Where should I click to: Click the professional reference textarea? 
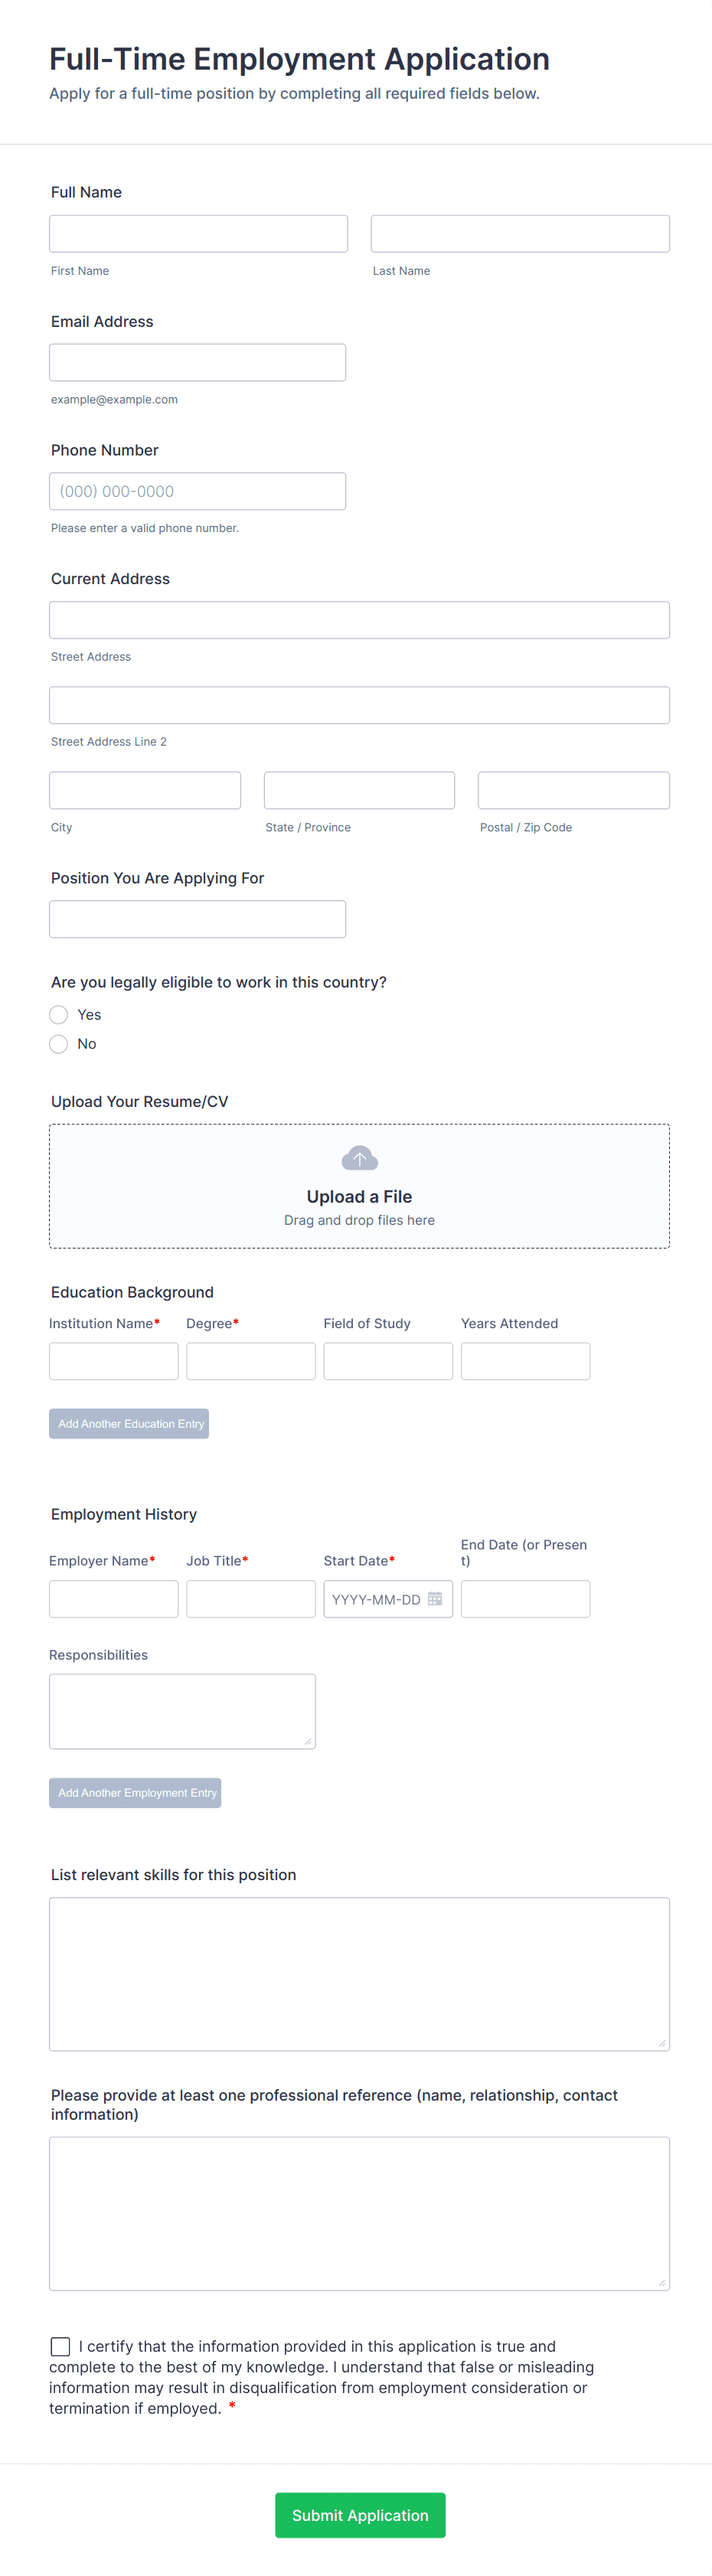359,2212
